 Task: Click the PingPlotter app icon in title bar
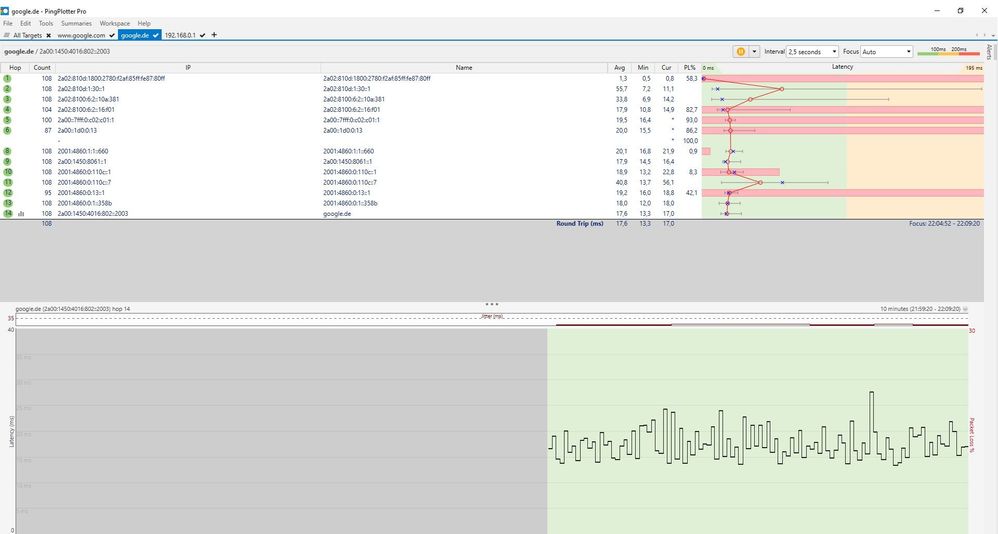[5, 11]
